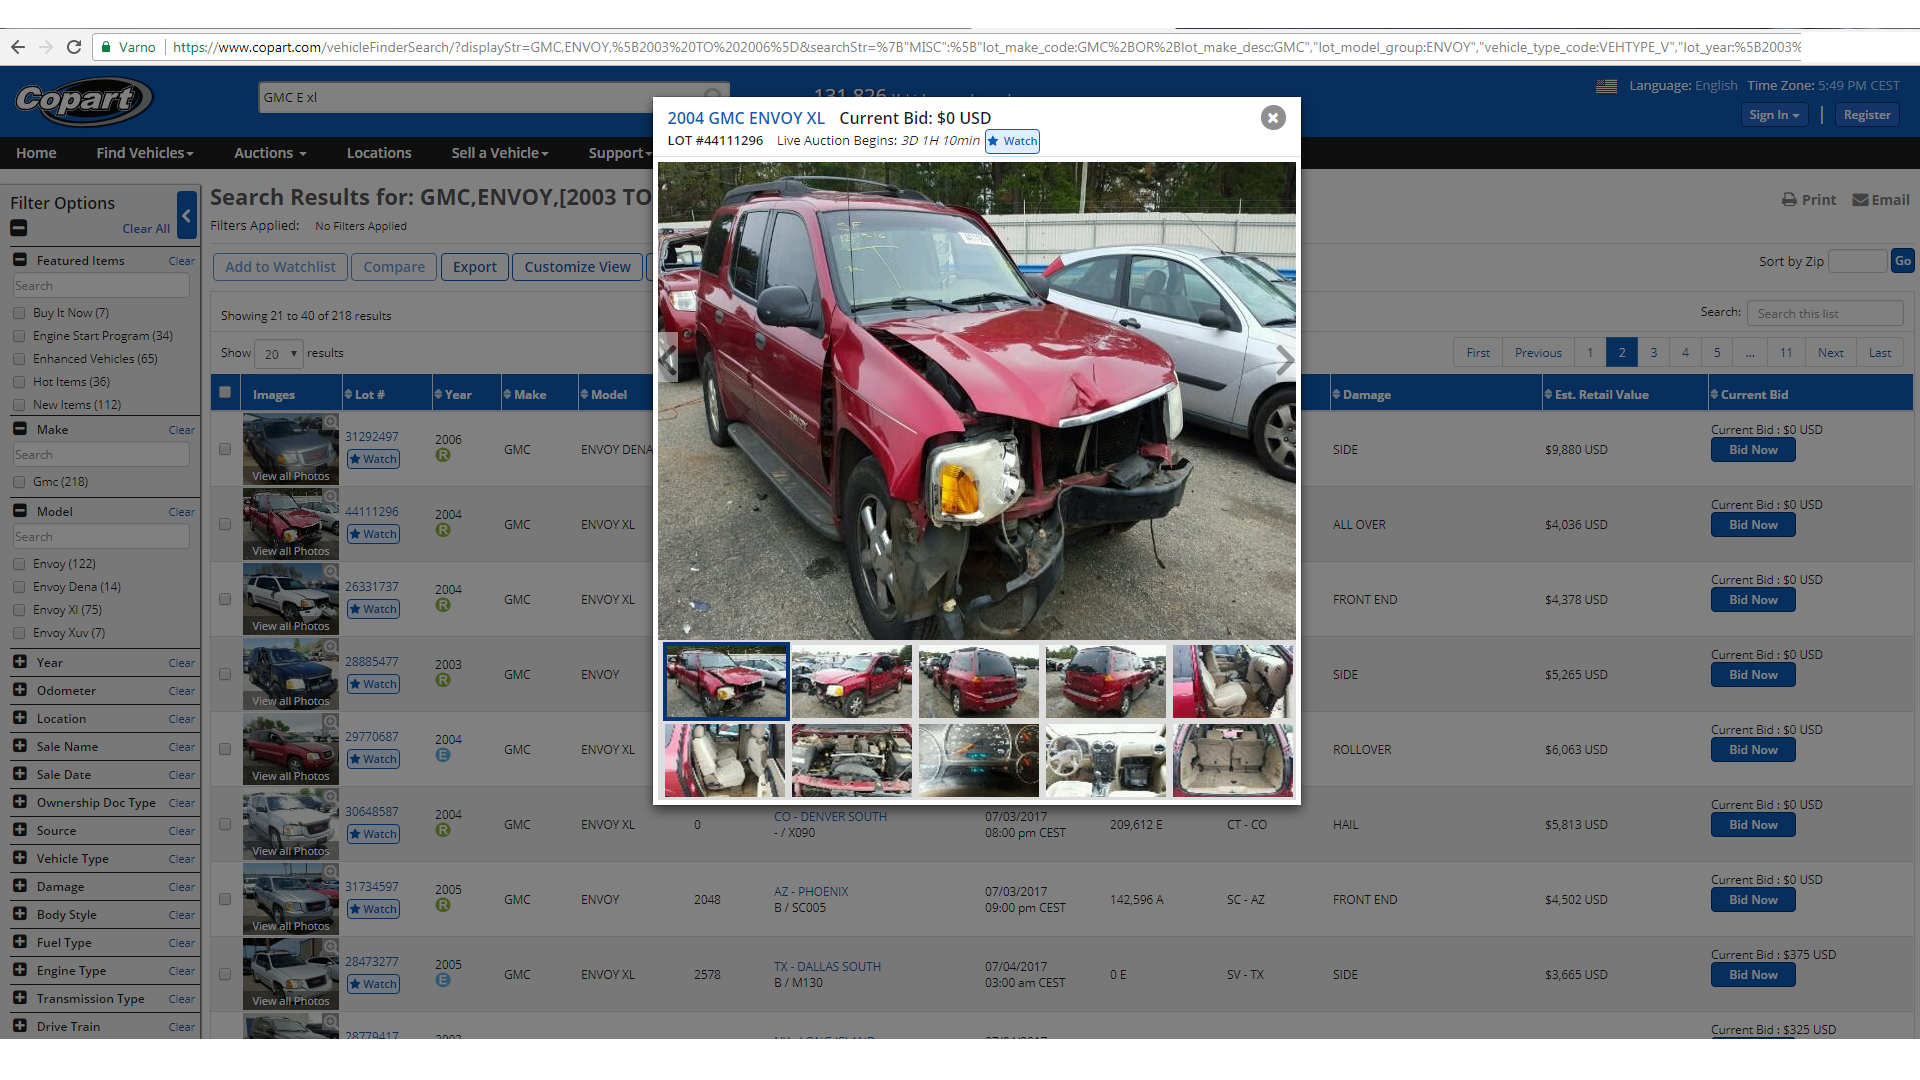
Task: Click the Compare button
Action: (x=394, y=267)
